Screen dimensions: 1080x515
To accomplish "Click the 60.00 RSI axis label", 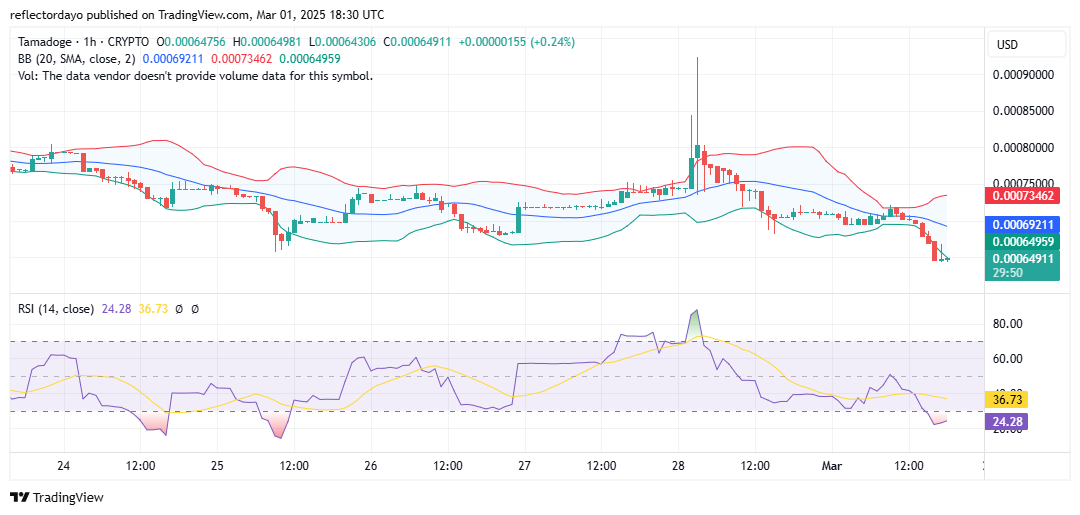I will (x=1007, y=358).
